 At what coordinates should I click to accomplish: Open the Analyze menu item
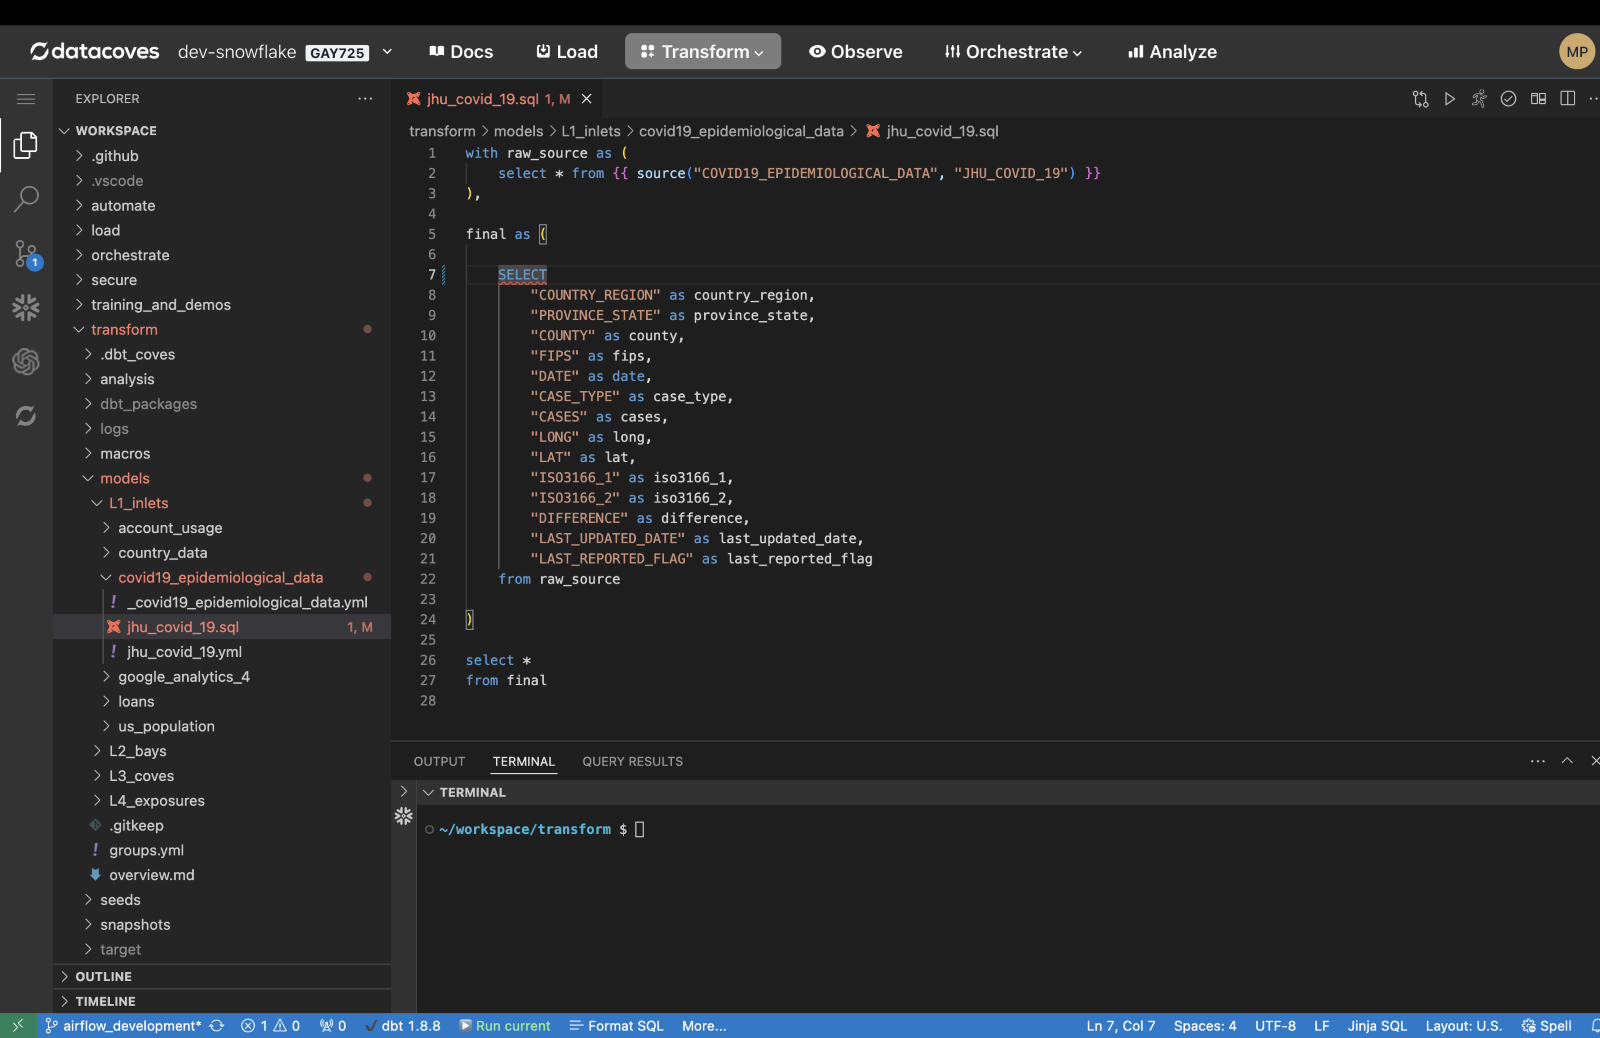(x=1172, y=52)
